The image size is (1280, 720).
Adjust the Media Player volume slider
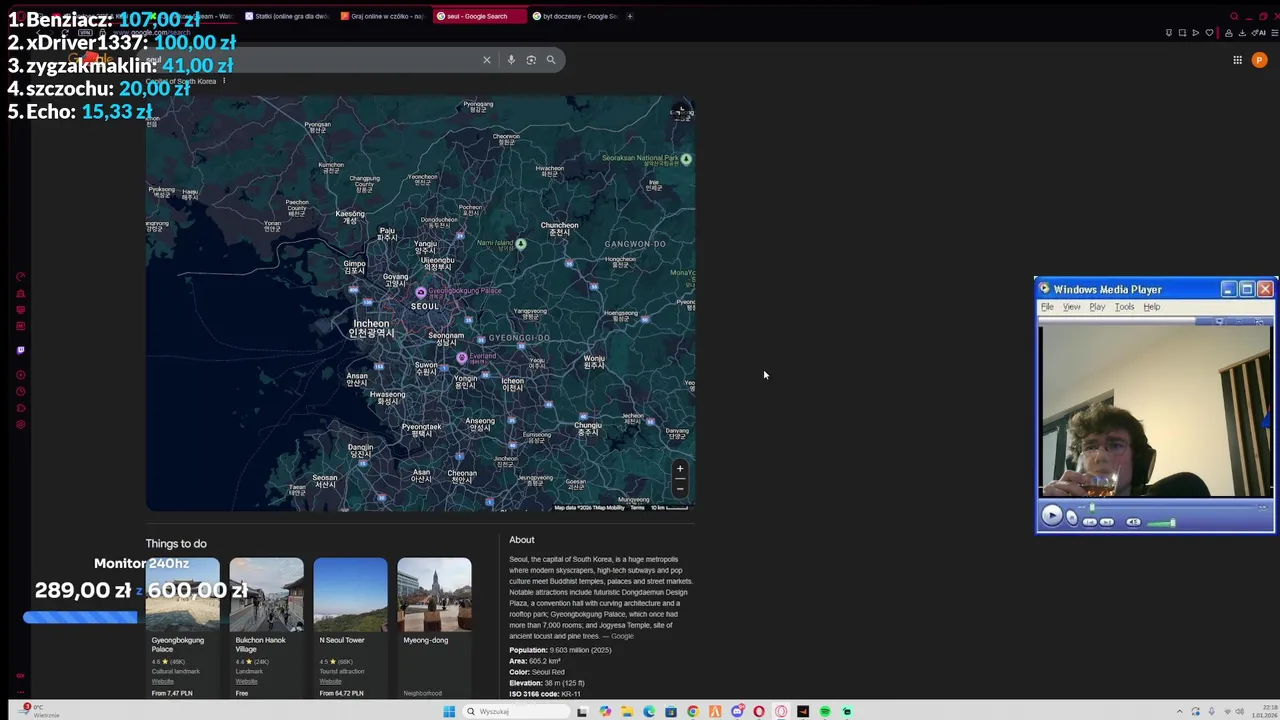[1160, 523]
